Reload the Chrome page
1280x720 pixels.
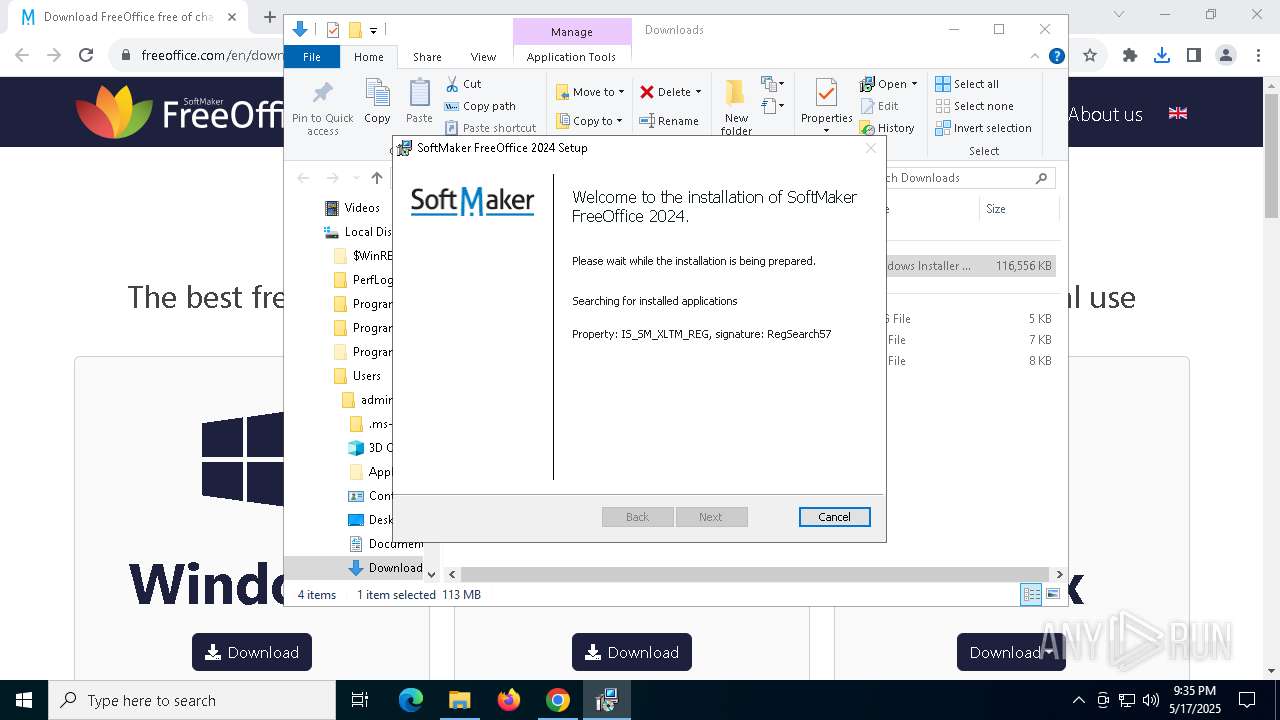86,56
